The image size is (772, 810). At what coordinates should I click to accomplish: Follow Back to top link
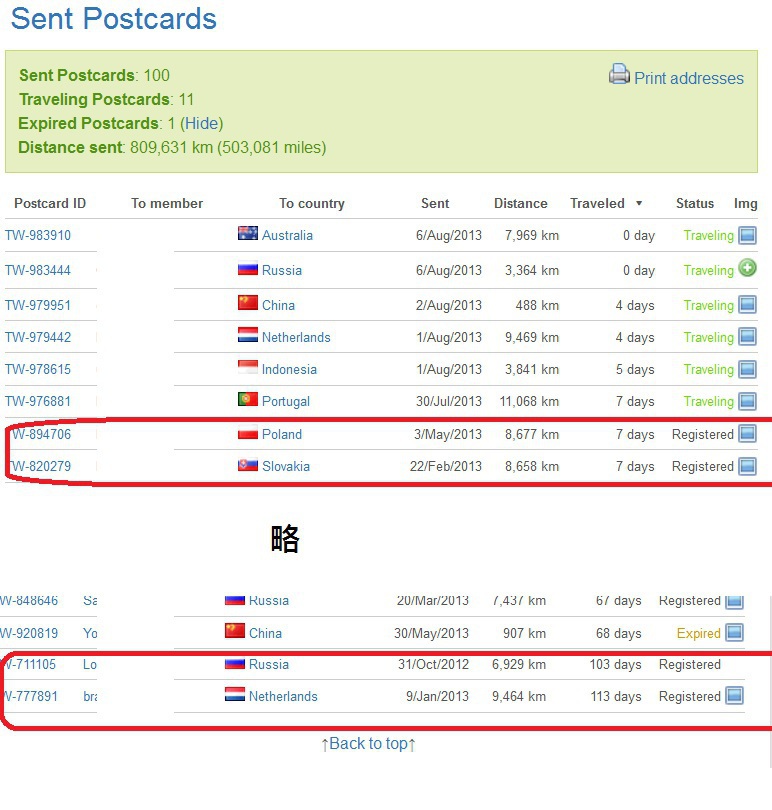[368, 744]
